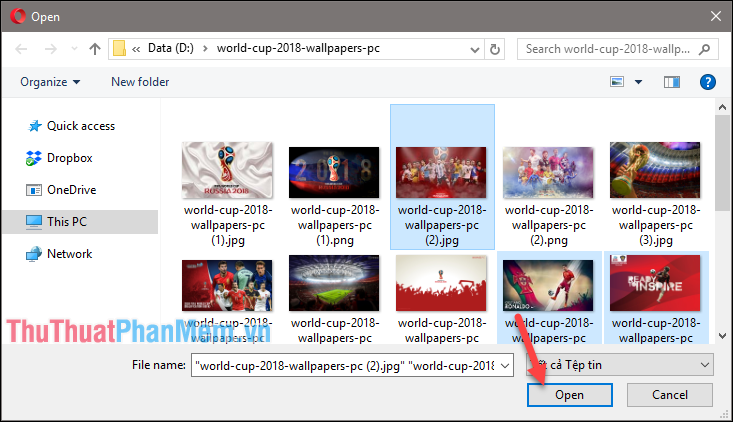This screenshot has width=733, height=422.
Task: Click file name label of (1).jpg
Action: (228, 225)
